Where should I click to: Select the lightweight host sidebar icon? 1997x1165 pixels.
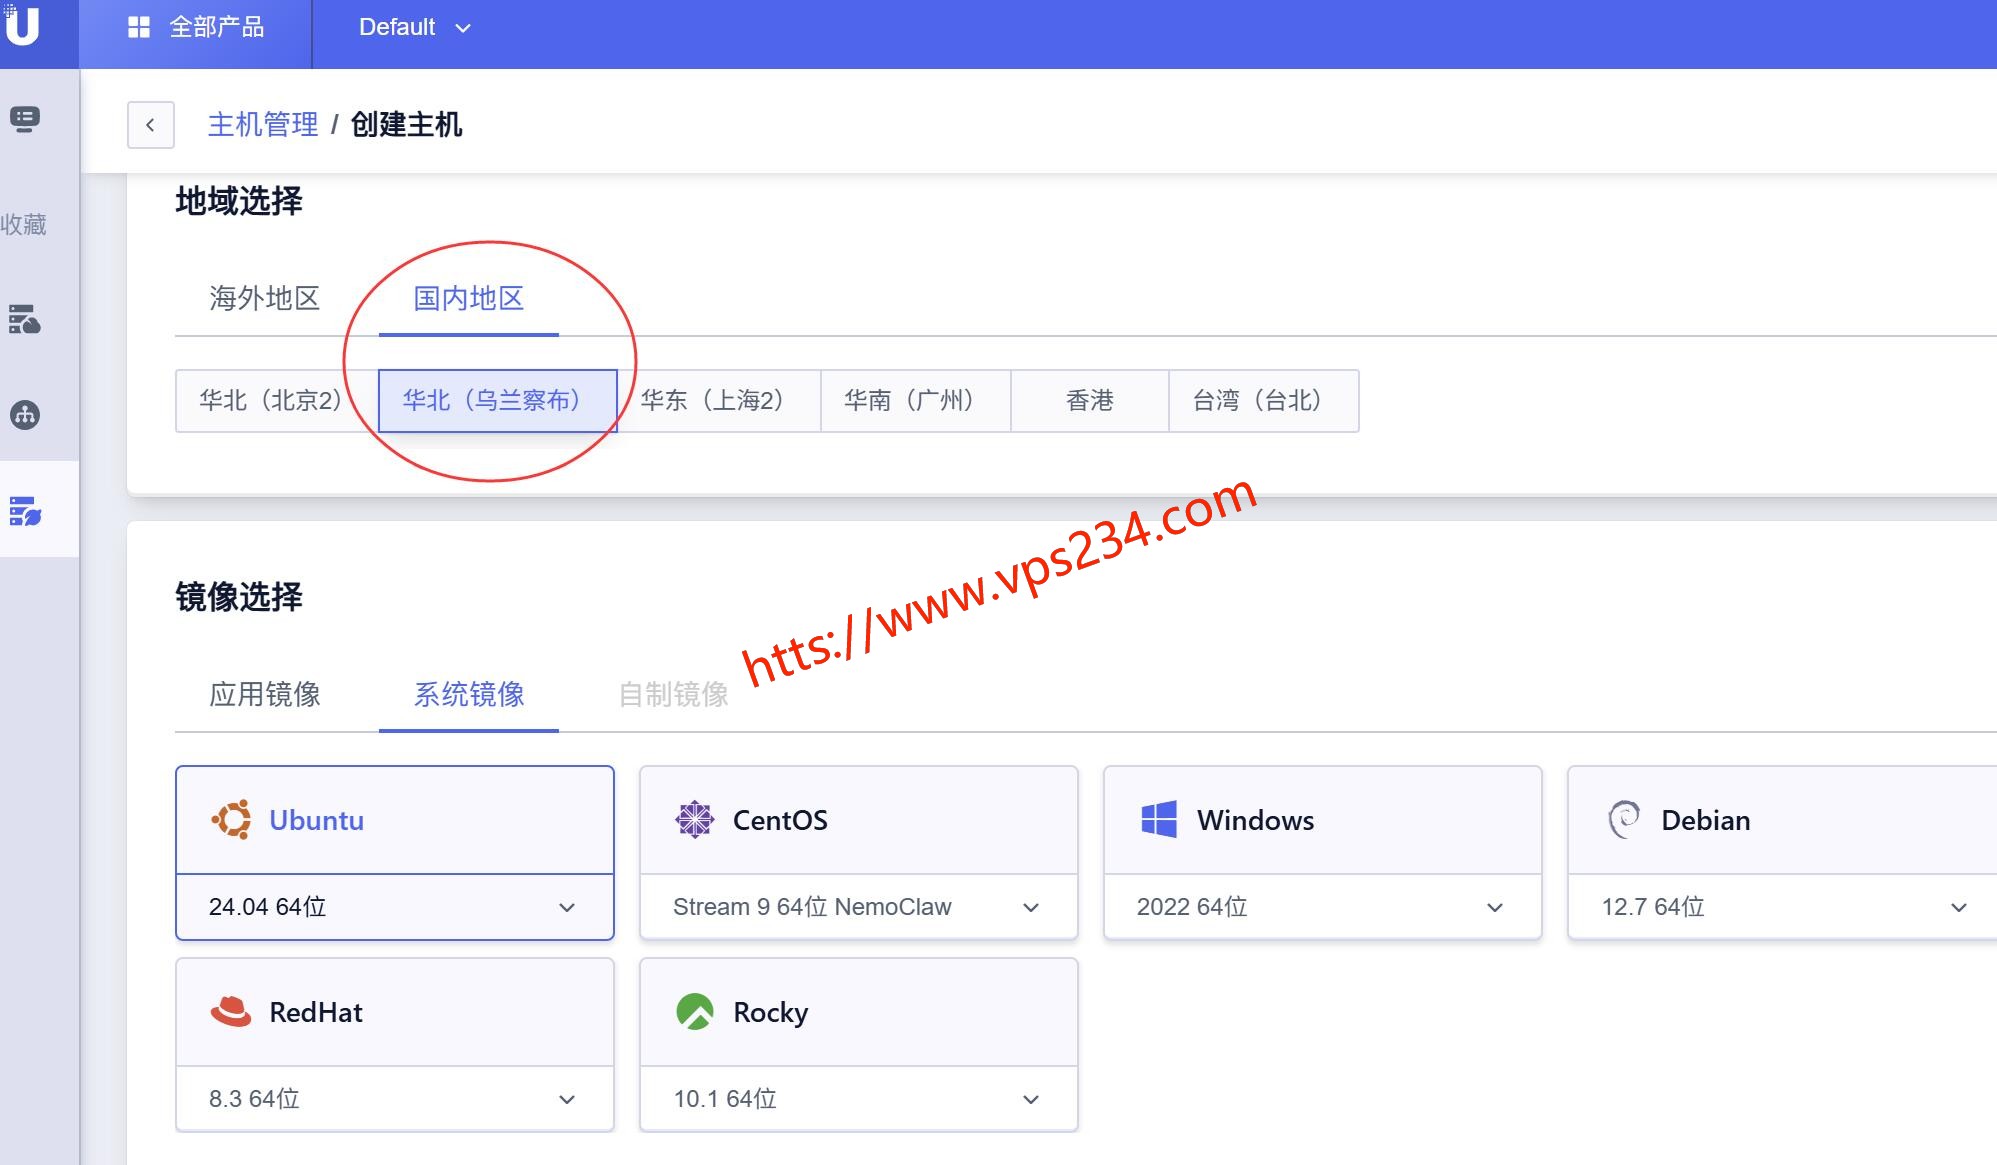[25, 510]
